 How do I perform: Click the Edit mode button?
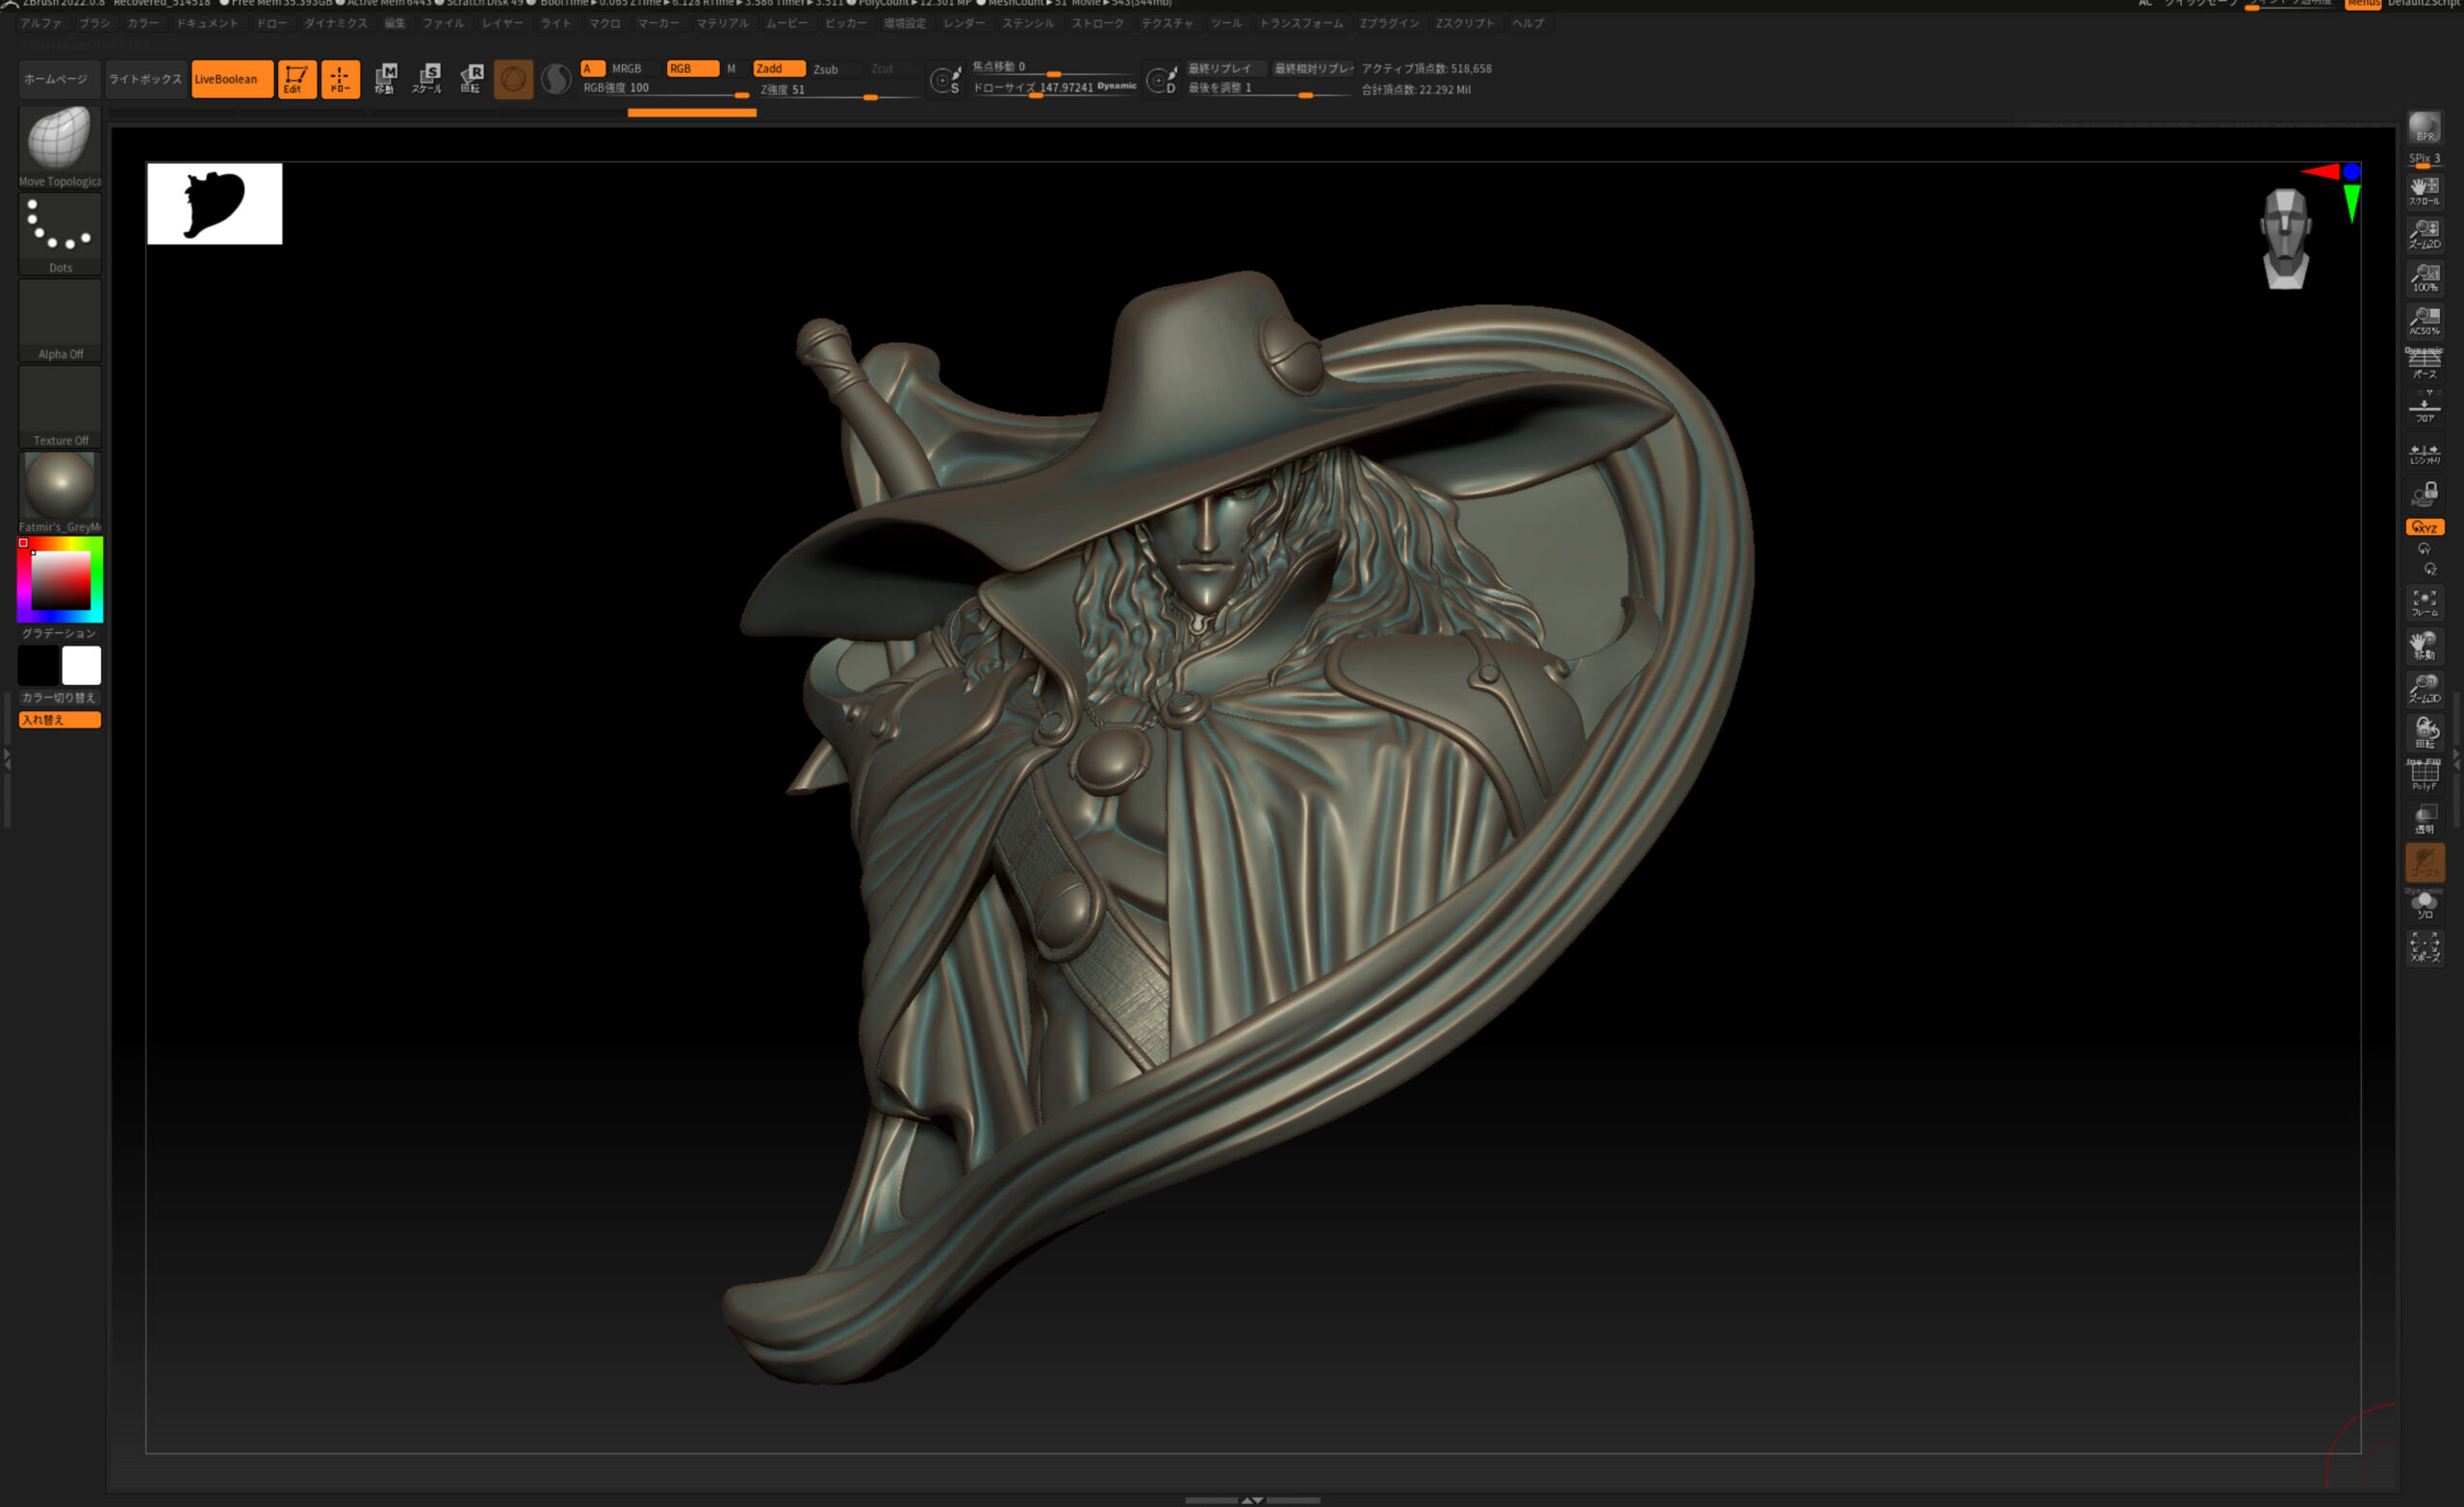tap(296, 79)
